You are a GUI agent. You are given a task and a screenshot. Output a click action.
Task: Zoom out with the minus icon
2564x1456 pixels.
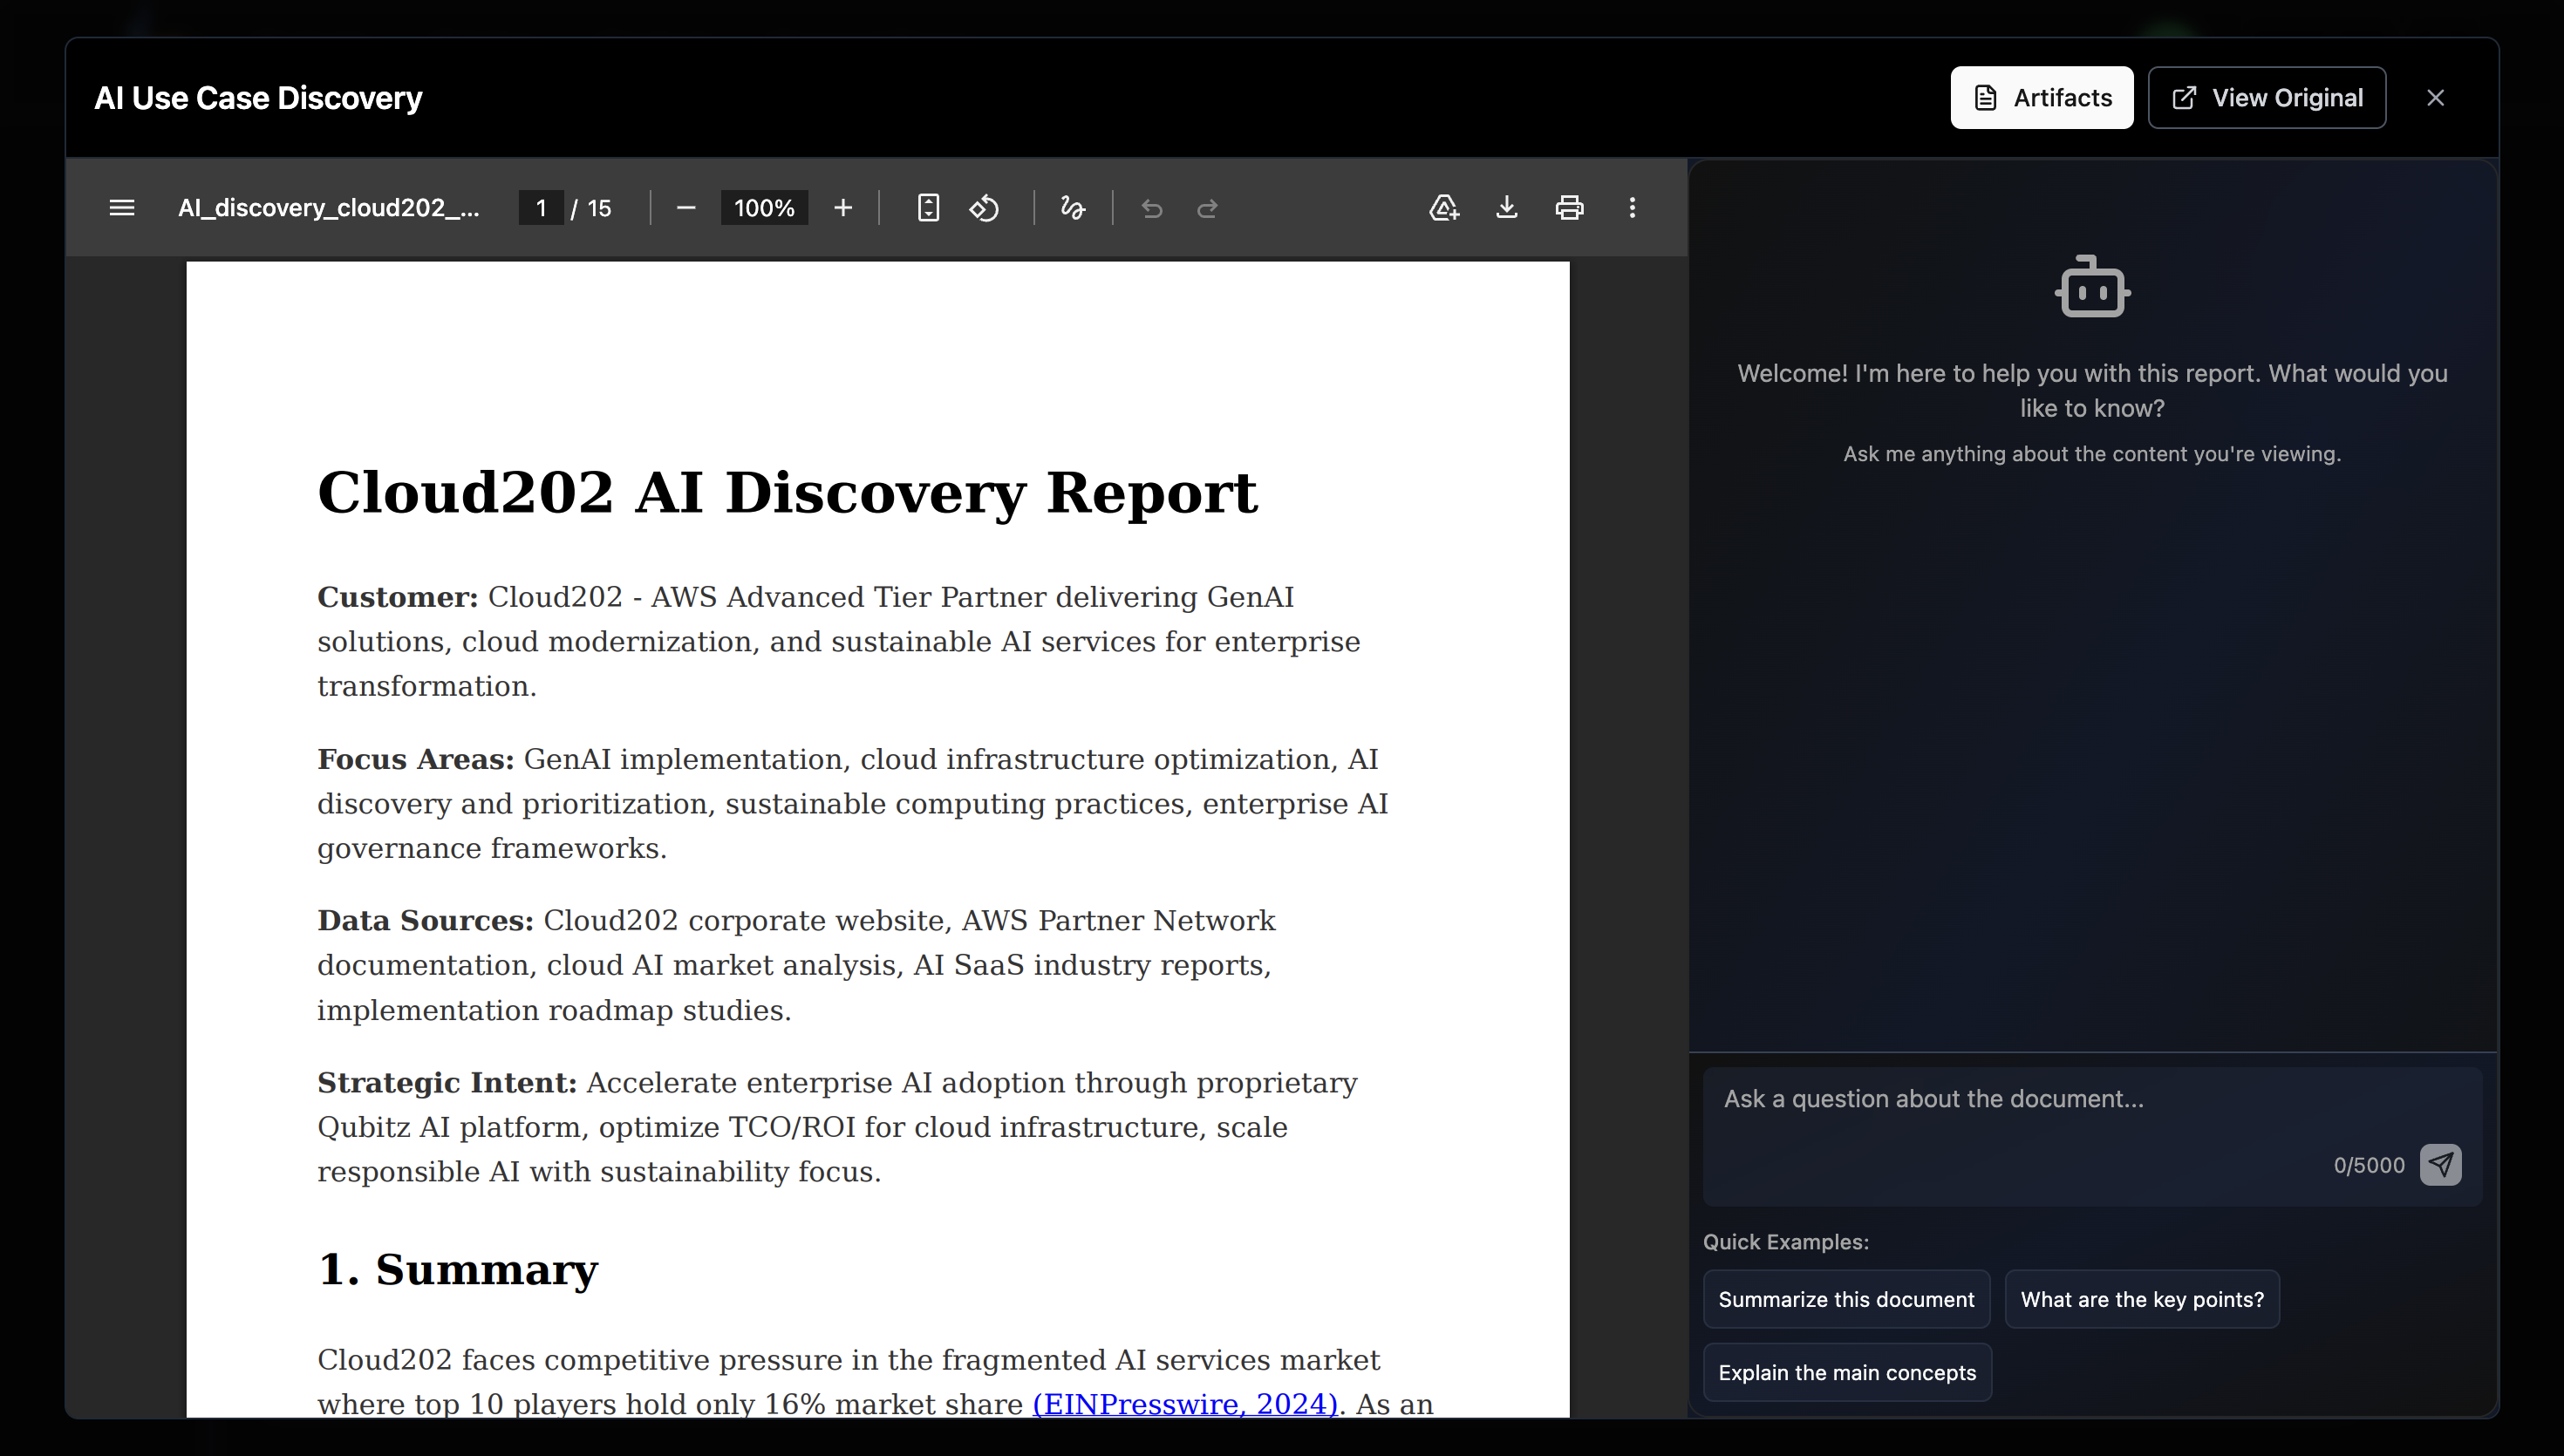click(686, 208)
